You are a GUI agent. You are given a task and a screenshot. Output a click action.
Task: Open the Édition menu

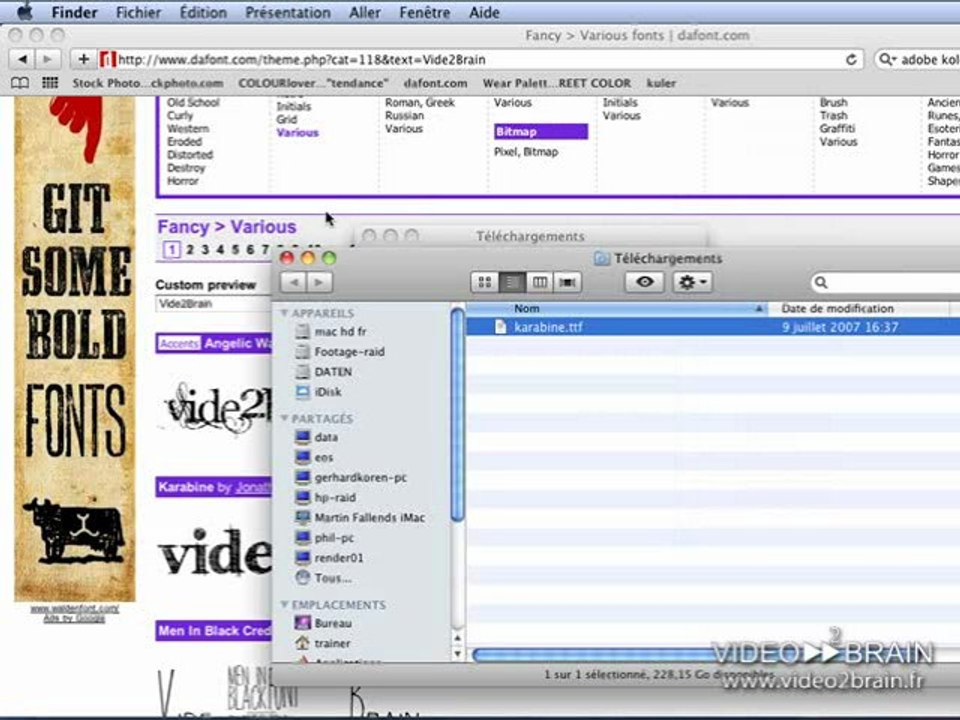click(203, 12)
